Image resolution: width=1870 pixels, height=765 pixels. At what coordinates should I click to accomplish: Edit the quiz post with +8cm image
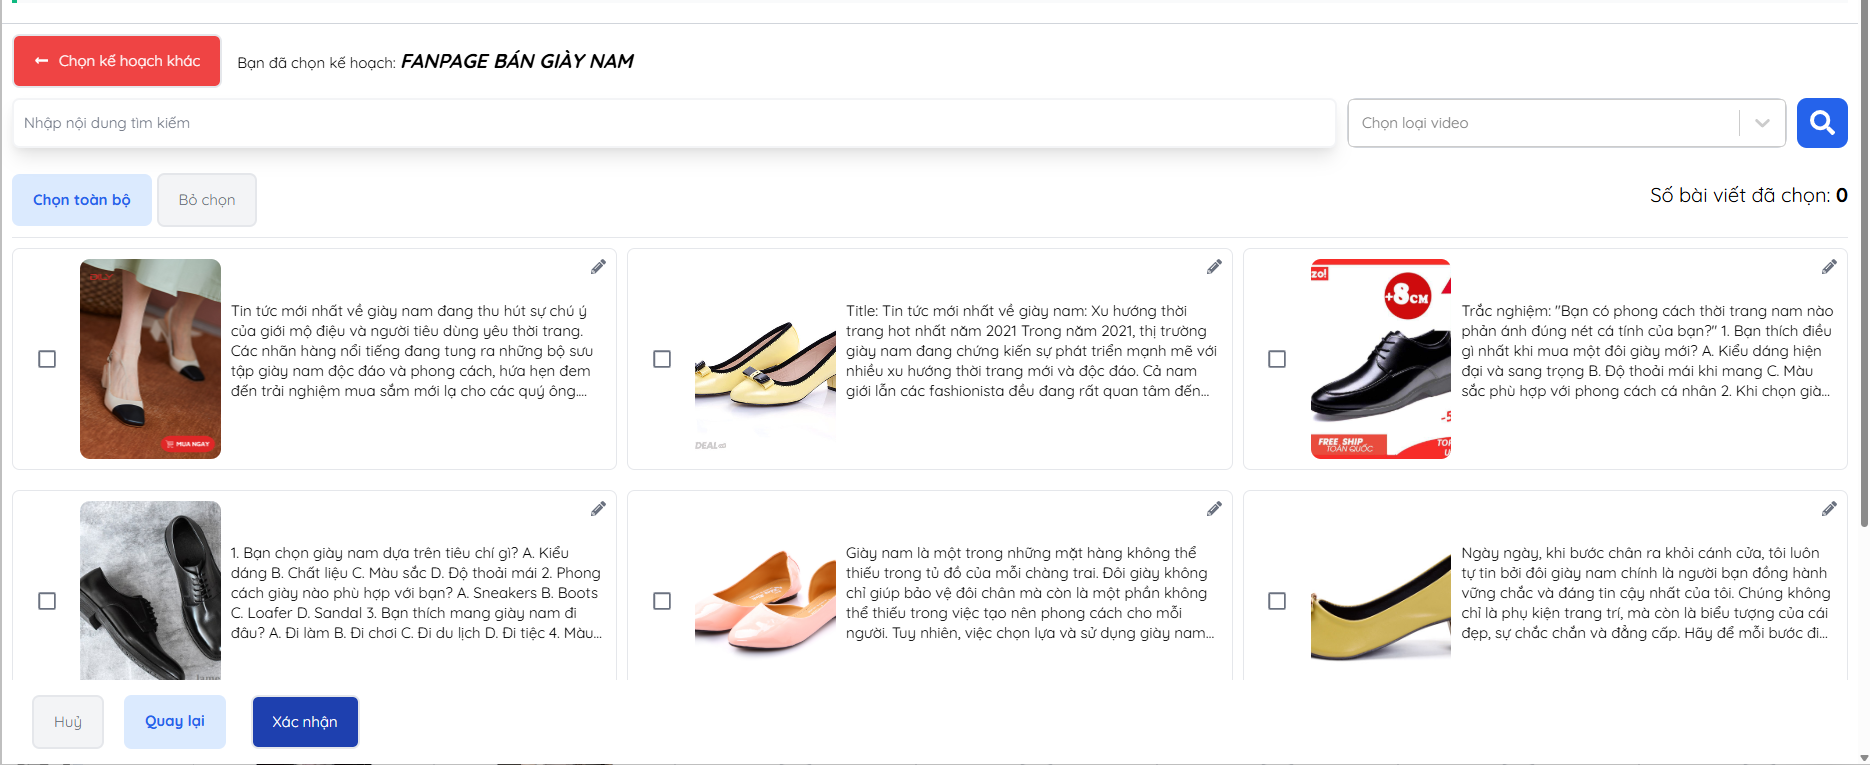(1828, 267)
